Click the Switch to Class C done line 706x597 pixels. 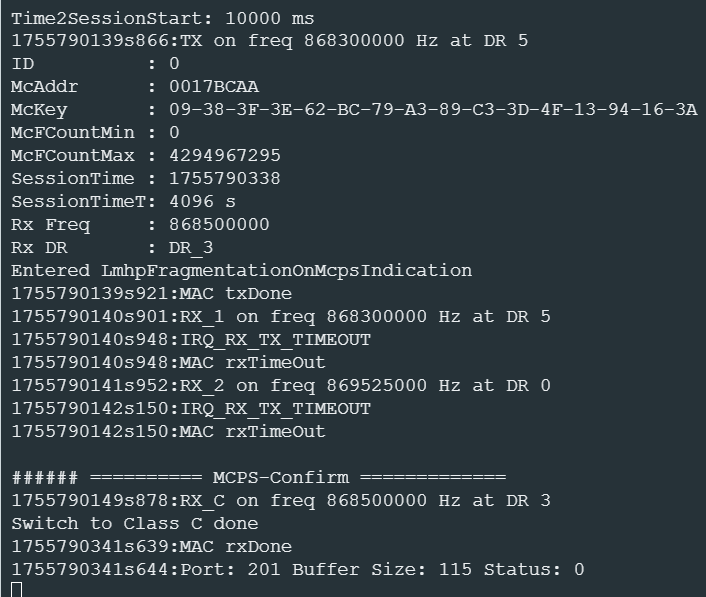tap(135, 523)
